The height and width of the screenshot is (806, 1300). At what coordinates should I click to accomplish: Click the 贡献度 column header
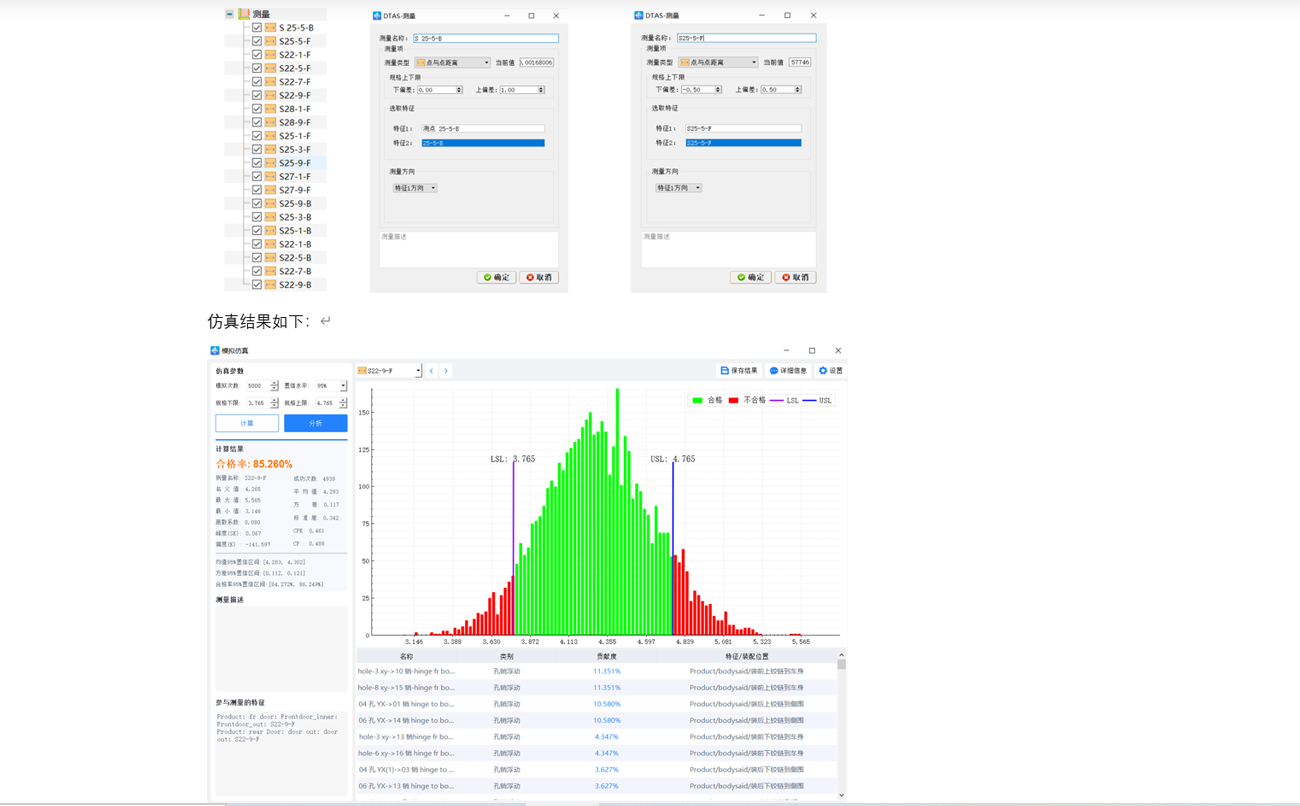(606, 657)
